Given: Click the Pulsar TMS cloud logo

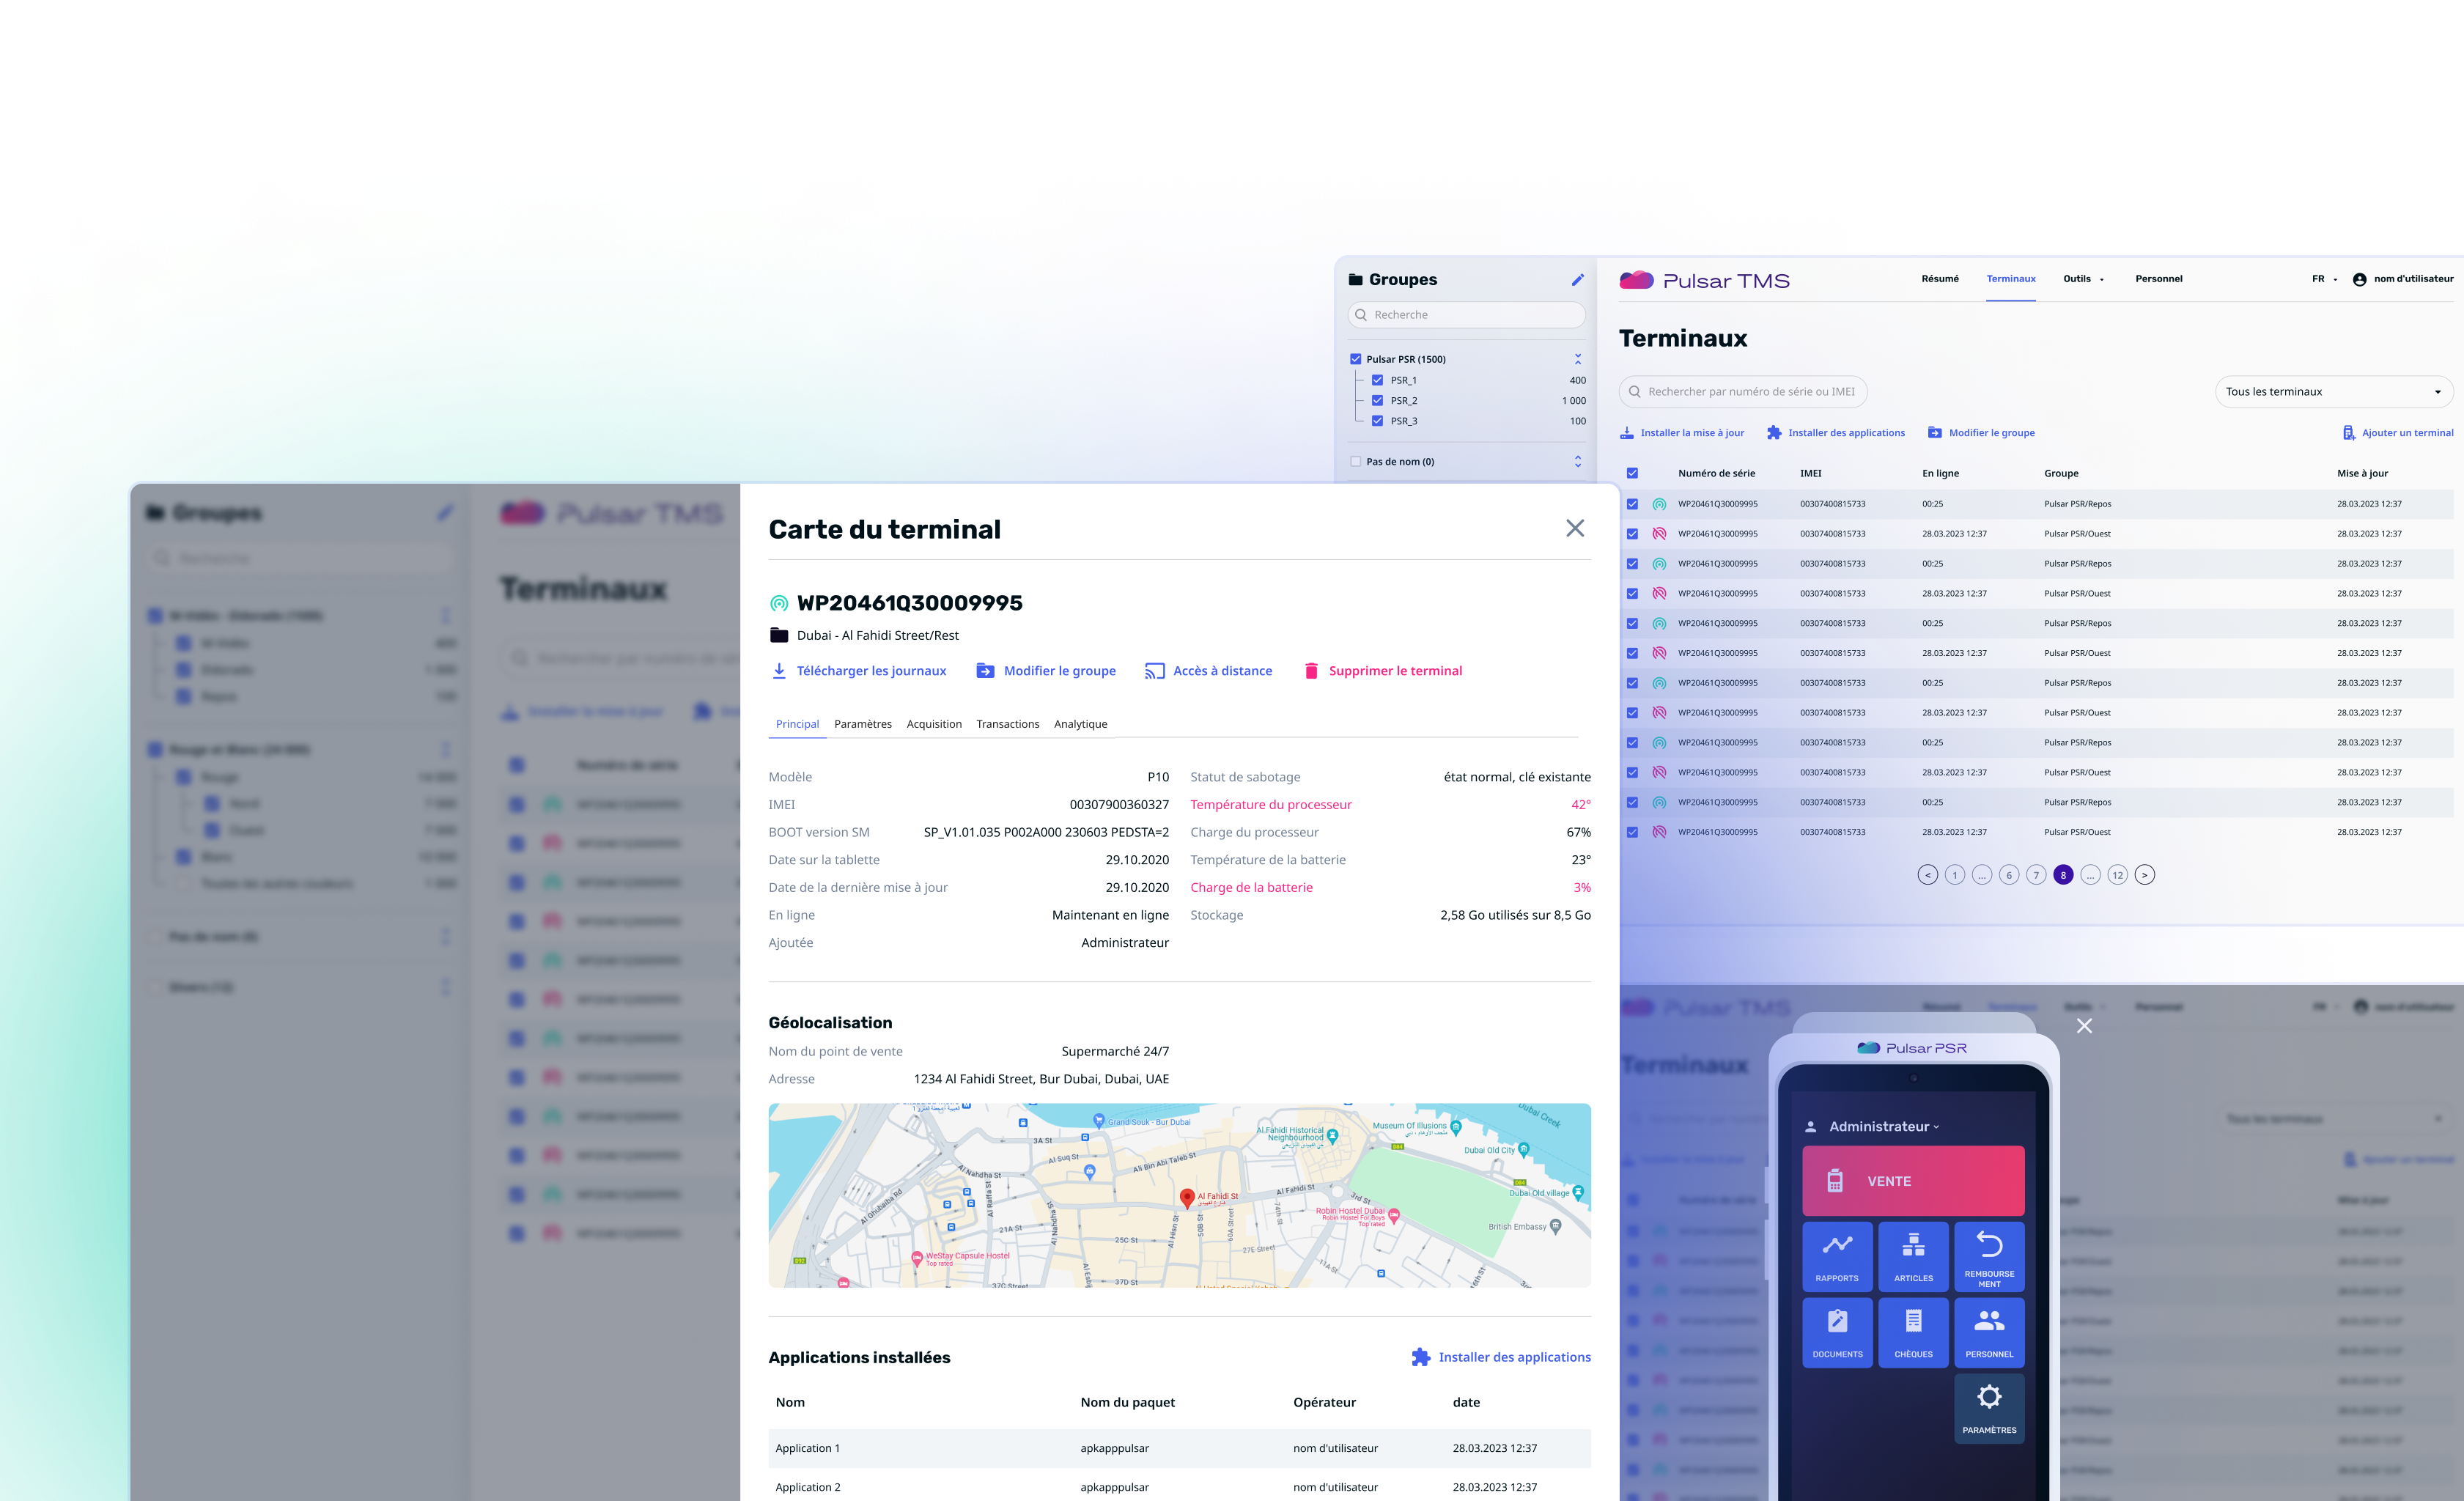Looking at the screenshot, I should pyautogui.click(x=1636, y=281).
